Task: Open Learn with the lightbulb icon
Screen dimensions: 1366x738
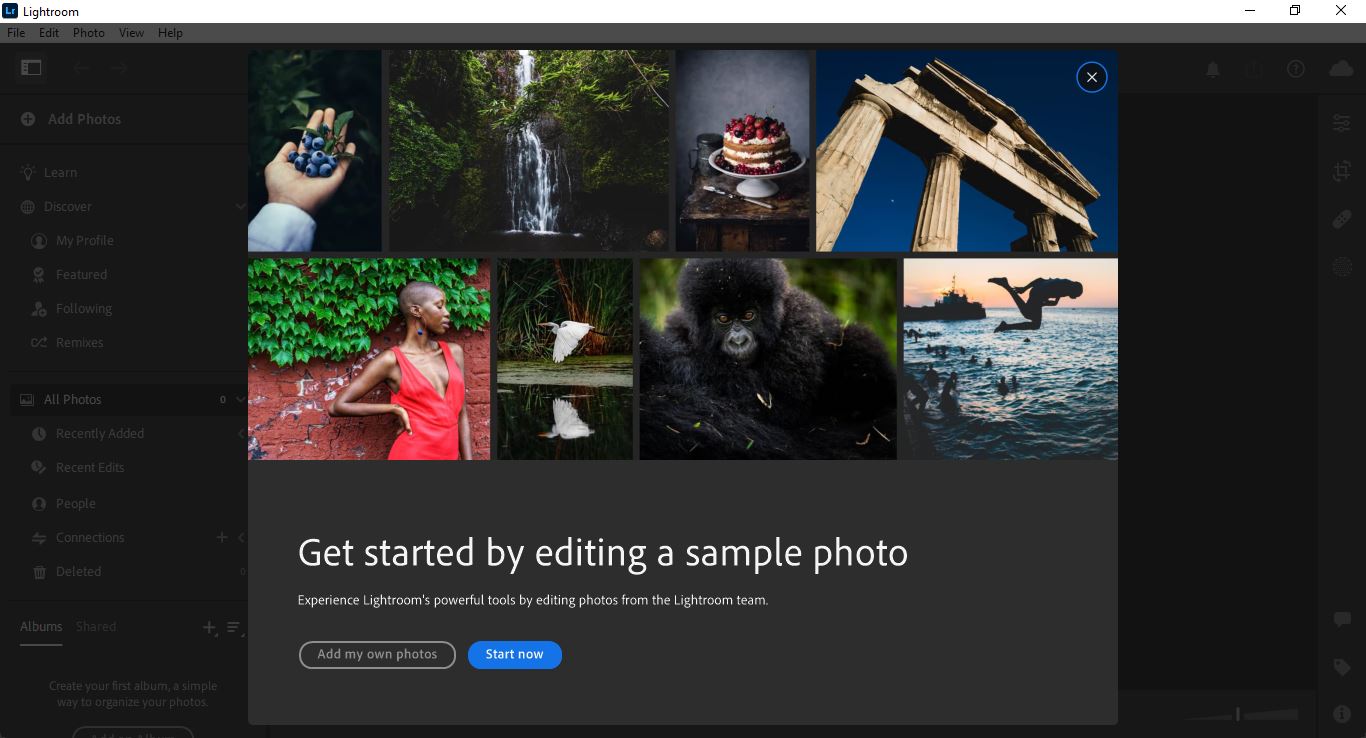Action: click(x=30, y=172)
